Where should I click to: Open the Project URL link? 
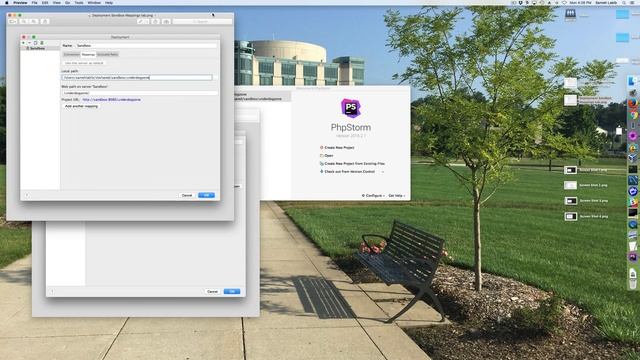coord(111,99)
